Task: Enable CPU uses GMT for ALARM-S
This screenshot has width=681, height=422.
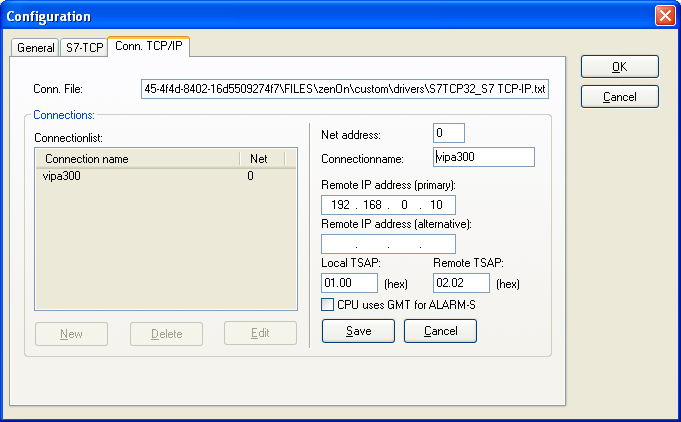Action: 328,304
